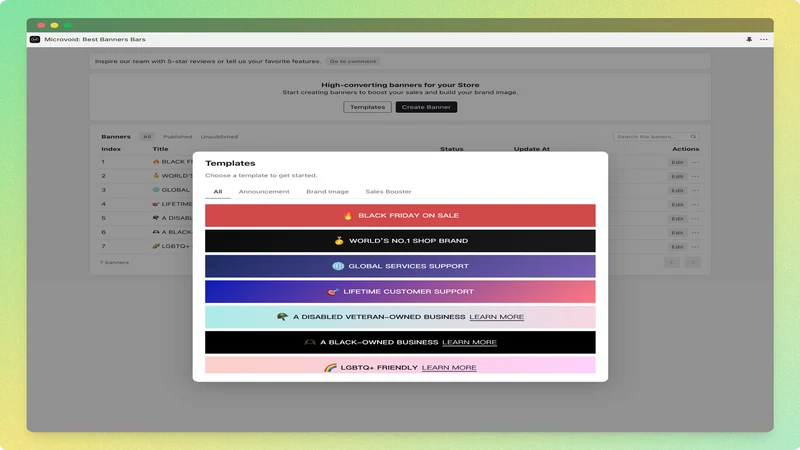
Task: Click the Go to comment button
Action: click(353, 61)
